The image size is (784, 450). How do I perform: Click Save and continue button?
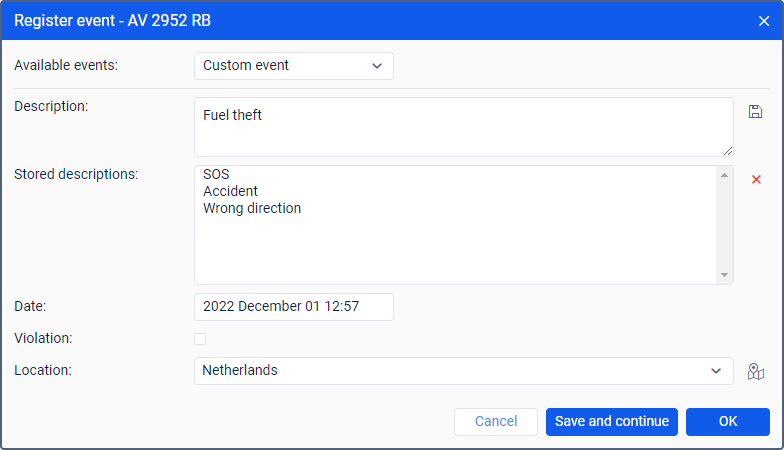coord(612,421)
